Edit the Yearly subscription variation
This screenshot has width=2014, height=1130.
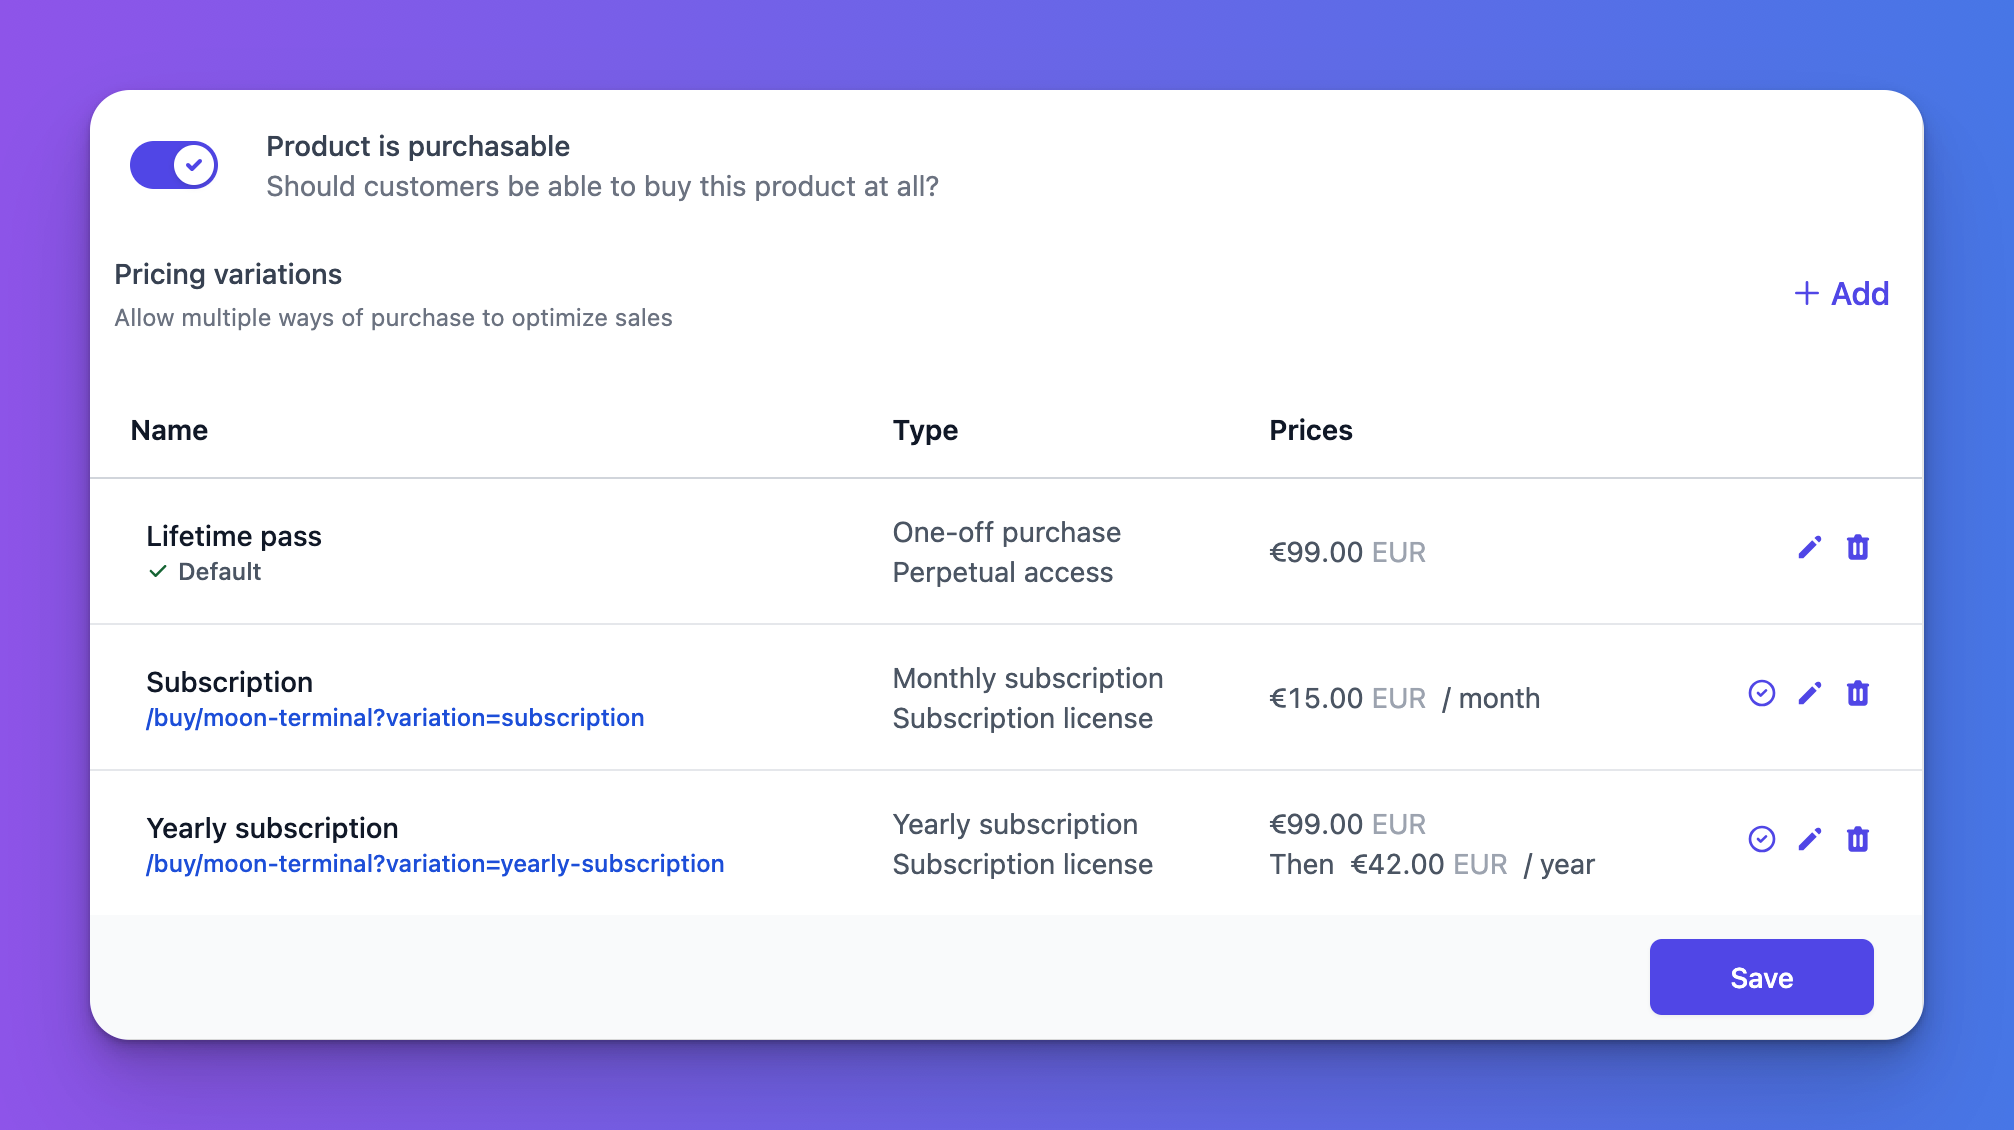pyautogui.click(x=1809, y=839)
